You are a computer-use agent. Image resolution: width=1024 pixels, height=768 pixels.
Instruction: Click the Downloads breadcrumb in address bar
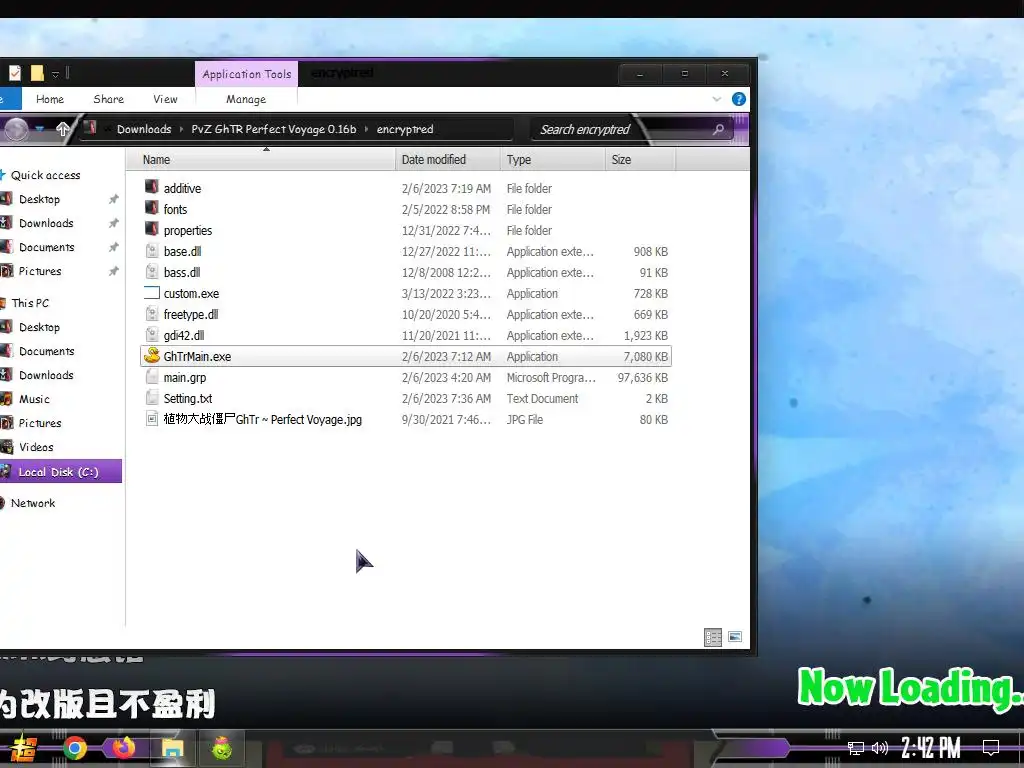[x=144, y=129]
